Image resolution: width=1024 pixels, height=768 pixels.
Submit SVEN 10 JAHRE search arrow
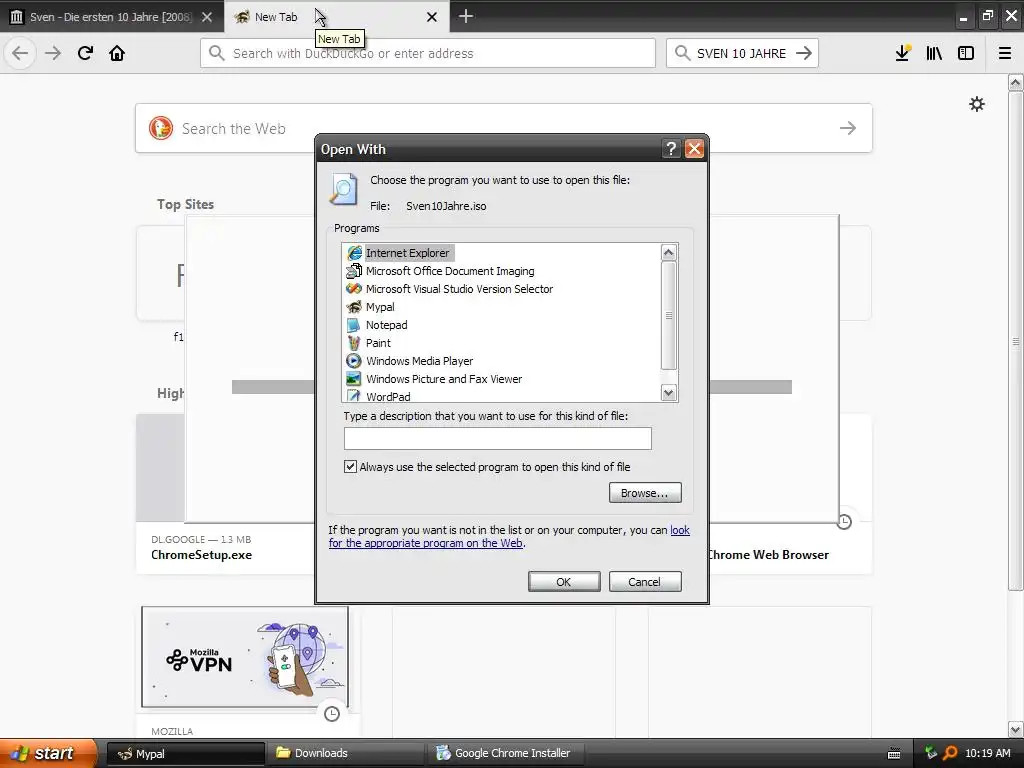[x=804, y=53]
